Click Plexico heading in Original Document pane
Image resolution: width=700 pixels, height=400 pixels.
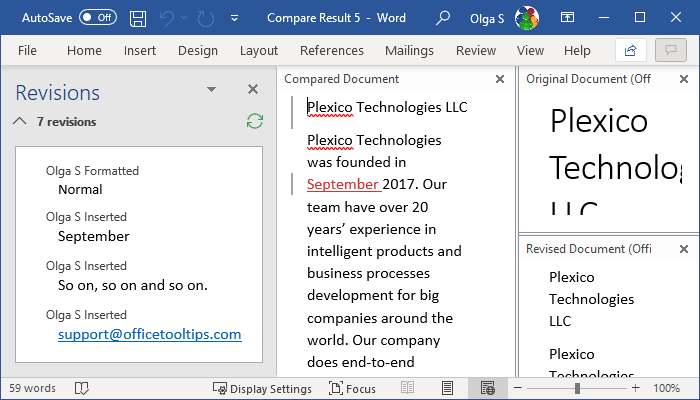coord(599,121)
